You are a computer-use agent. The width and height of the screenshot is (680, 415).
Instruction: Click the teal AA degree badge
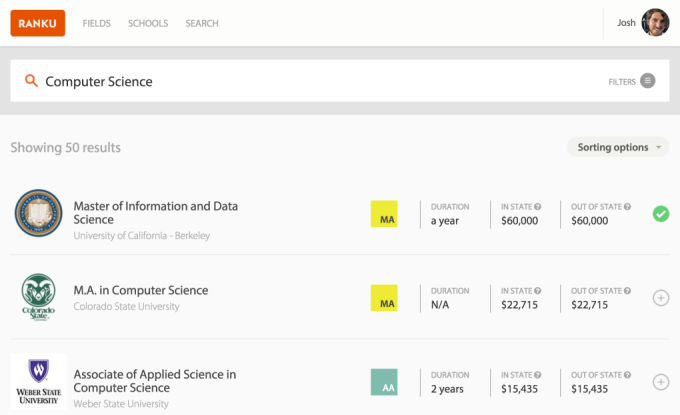click(x=384, y=382)
